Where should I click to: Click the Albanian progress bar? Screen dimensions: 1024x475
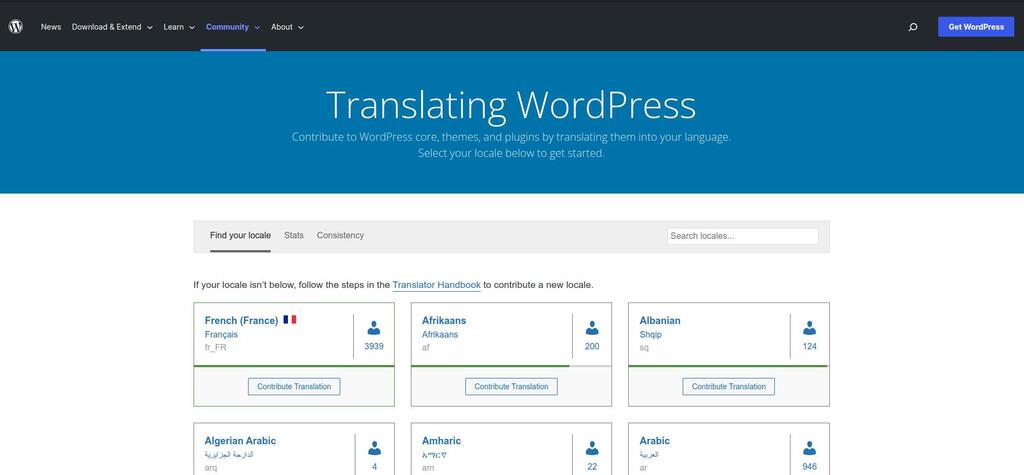point(729,366)
